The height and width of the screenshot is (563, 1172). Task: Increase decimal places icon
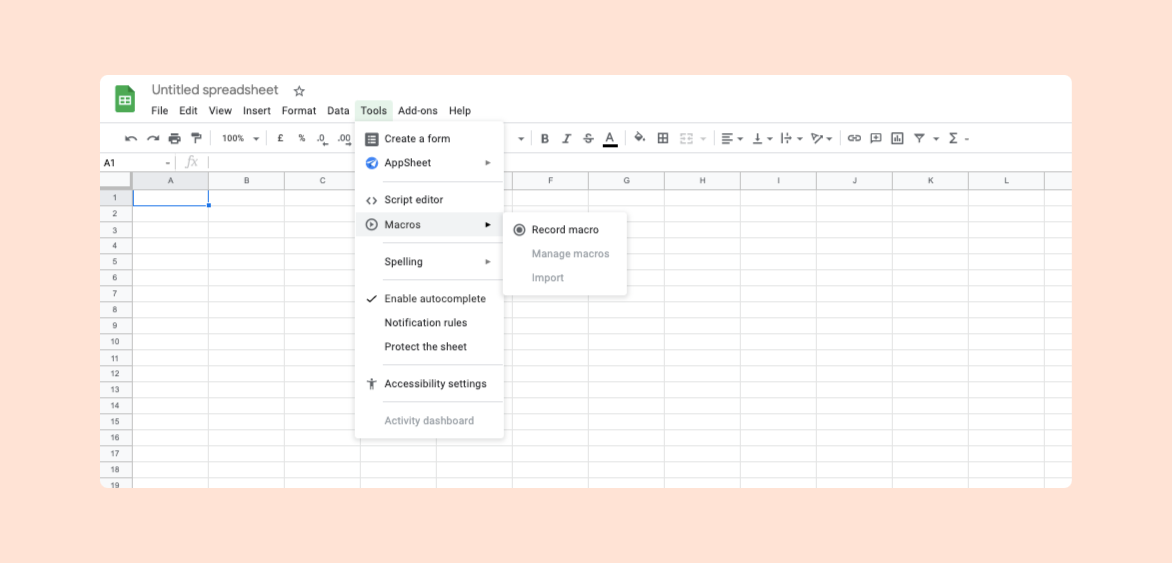tap(344, 138)
